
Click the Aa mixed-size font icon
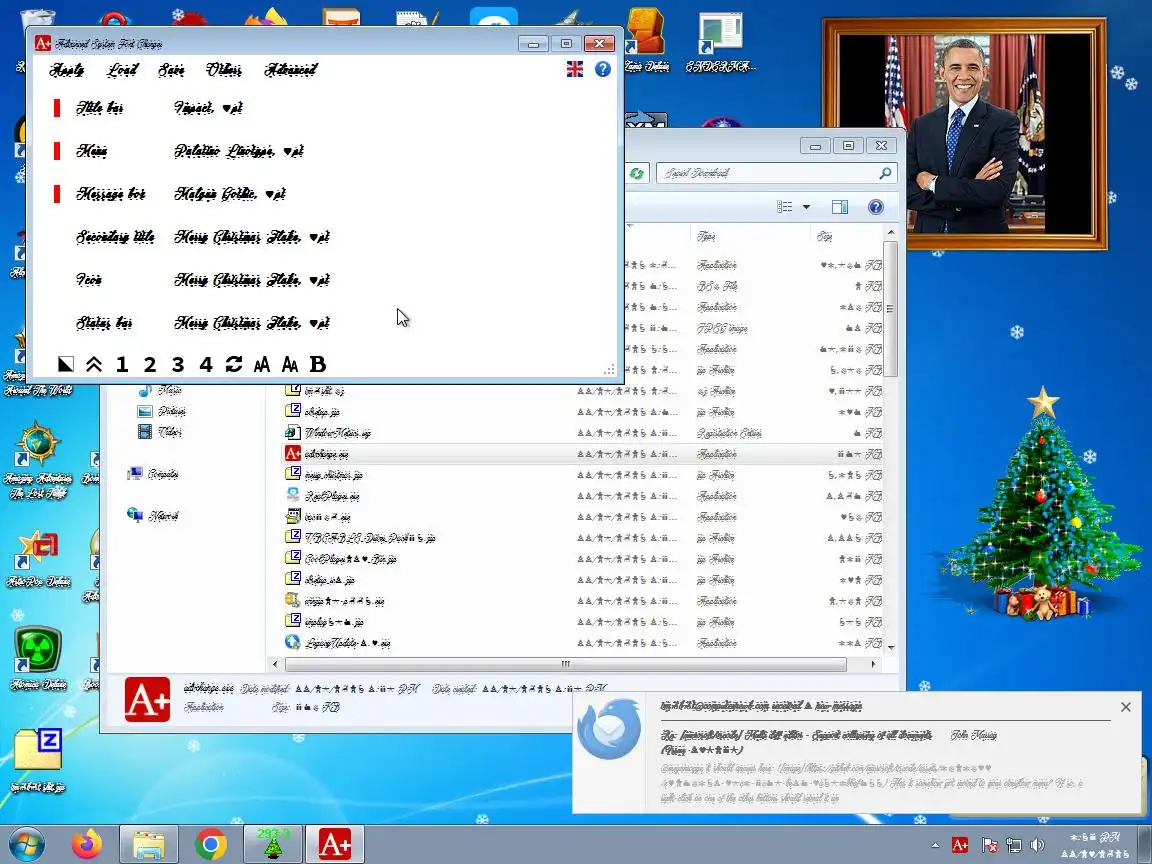pyautogui.click(x=289, y=364)
